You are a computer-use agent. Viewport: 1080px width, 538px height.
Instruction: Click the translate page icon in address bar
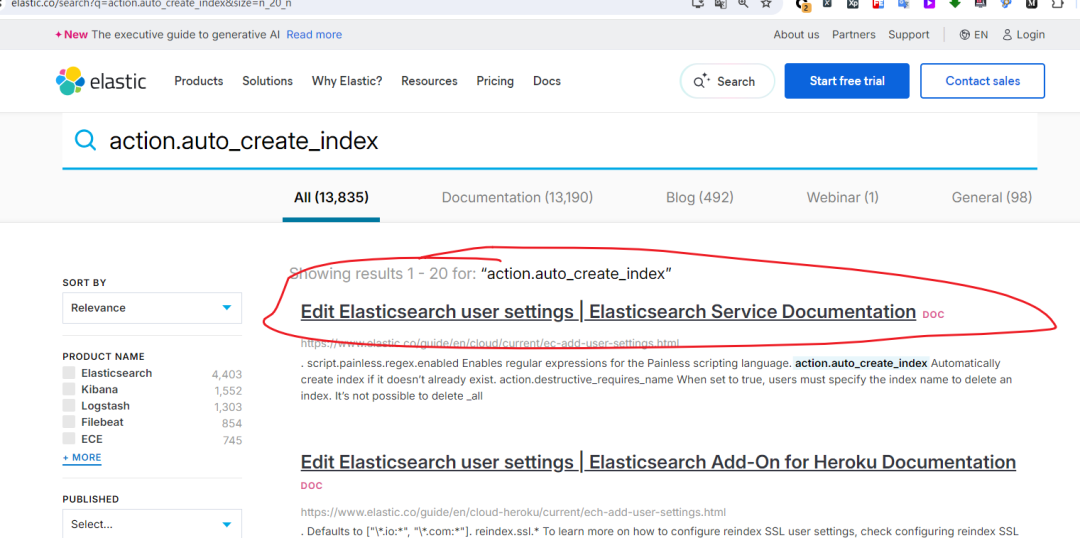[x=720, y=3]
